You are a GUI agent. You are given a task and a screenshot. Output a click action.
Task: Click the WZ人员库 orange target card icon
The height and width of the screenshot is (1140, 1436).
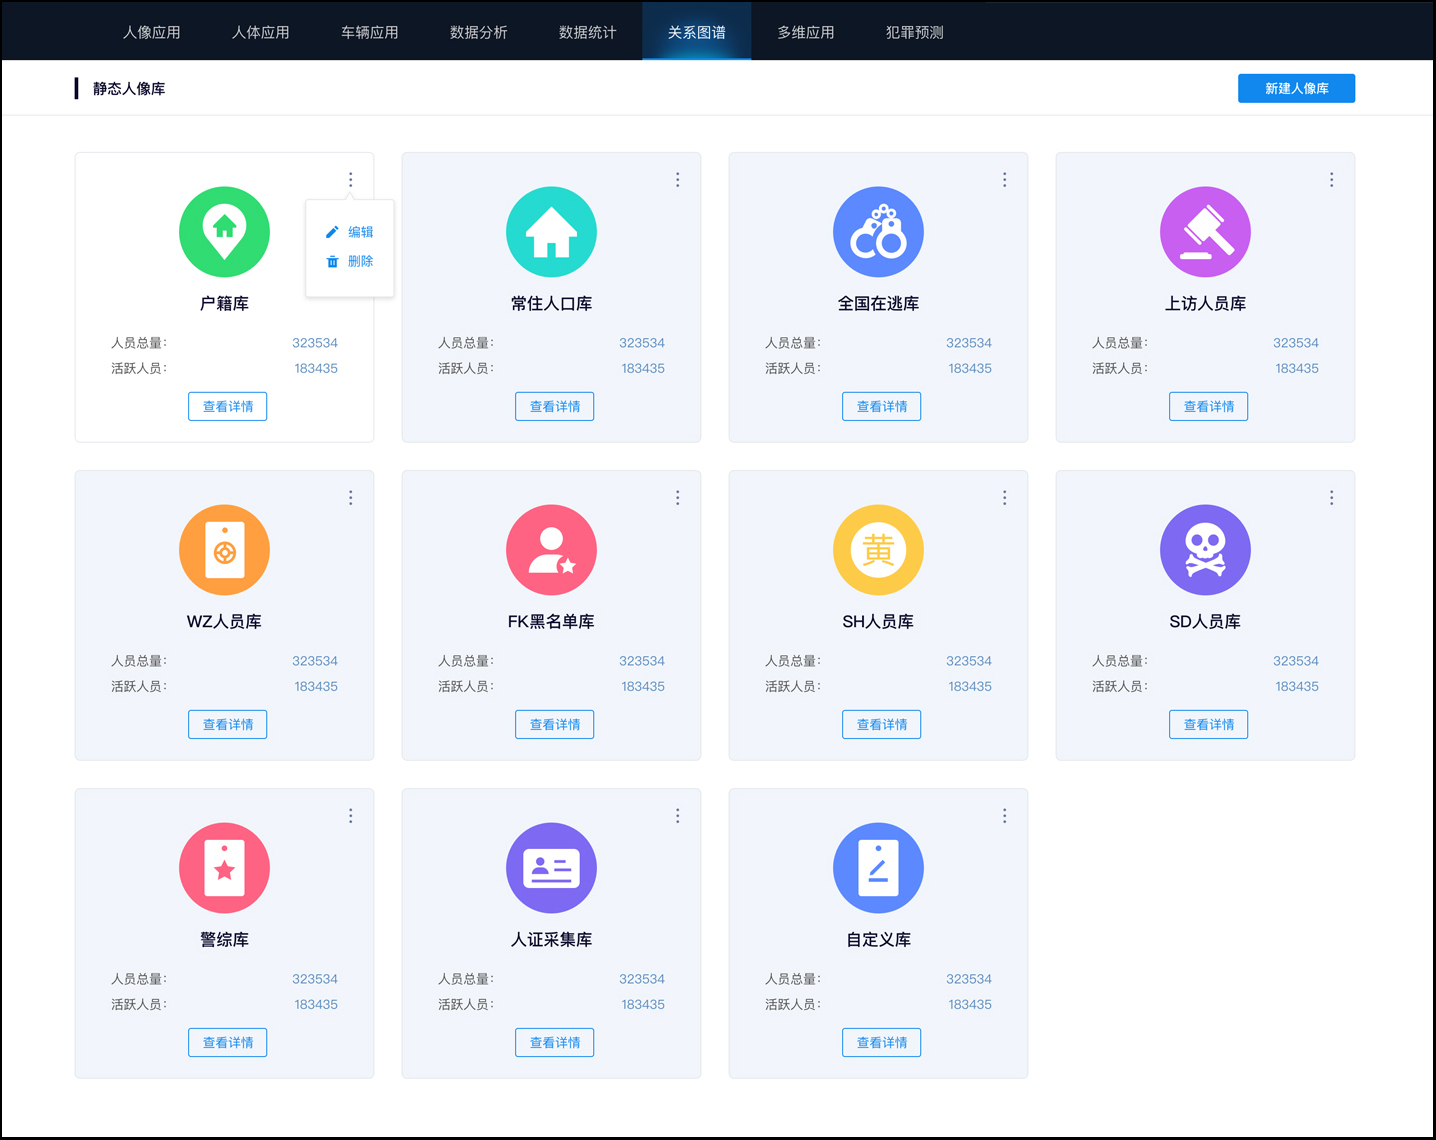[x=224, y=550]
